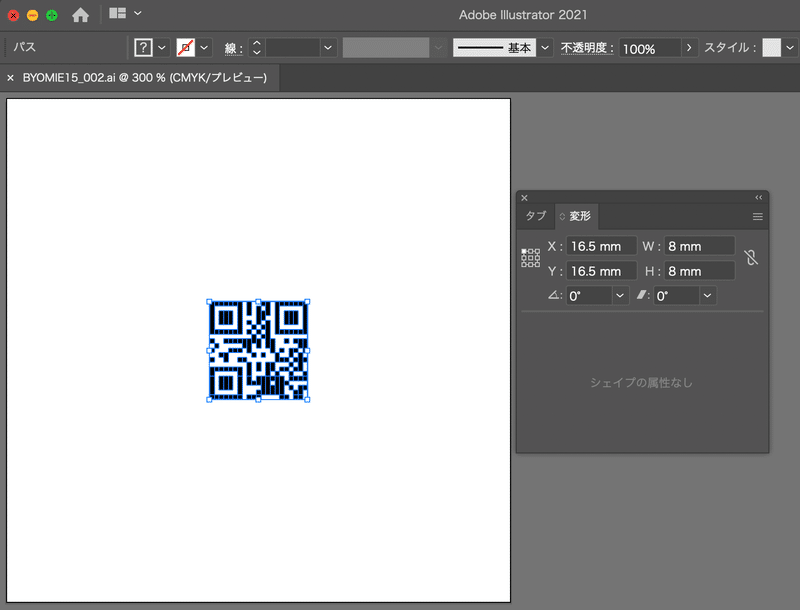
Task: Select the BYOMIE15_002.ai document tab
Action: coord(144,78)
